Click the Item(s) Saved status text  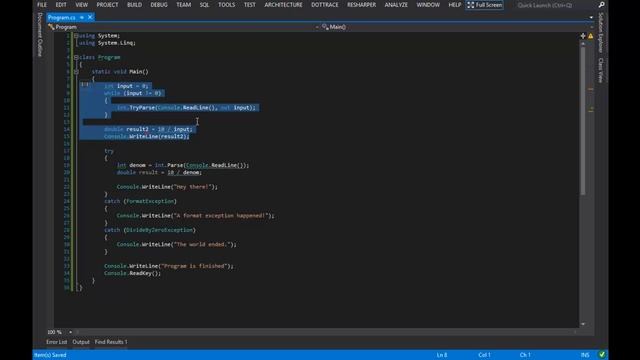[x=50, y=355]
